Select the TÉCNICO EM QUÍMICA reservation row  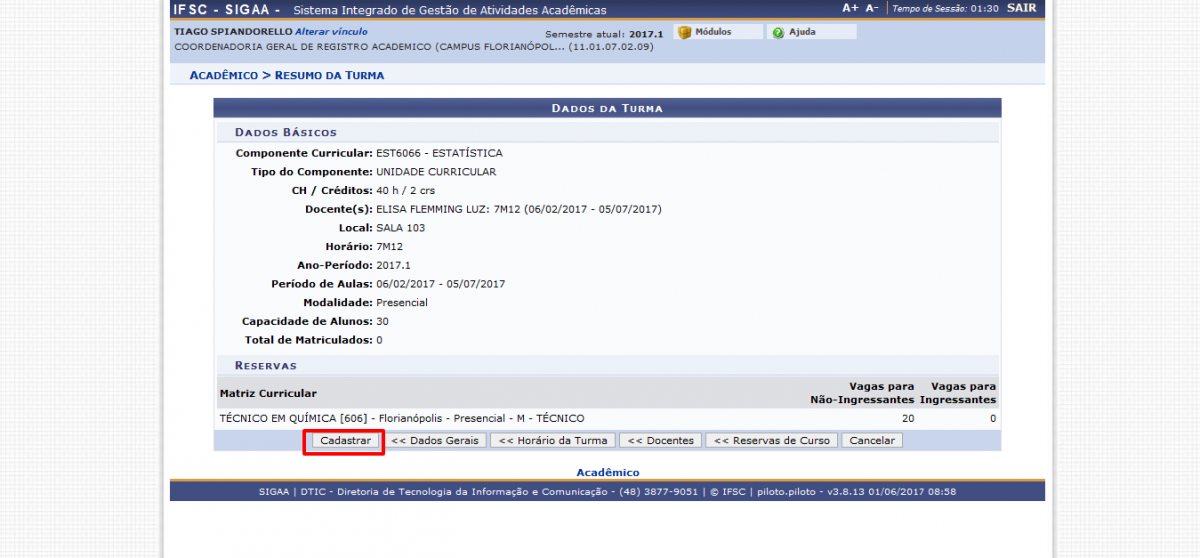[401, 418]
